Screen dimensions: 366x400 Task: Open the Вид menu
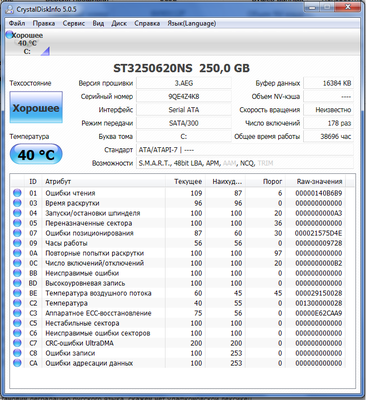pyautogui.click(x=98, y=23)
